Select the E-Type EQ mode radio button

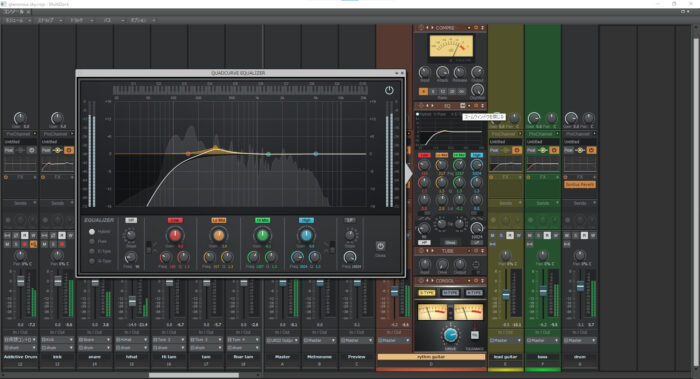pos(92,251)
